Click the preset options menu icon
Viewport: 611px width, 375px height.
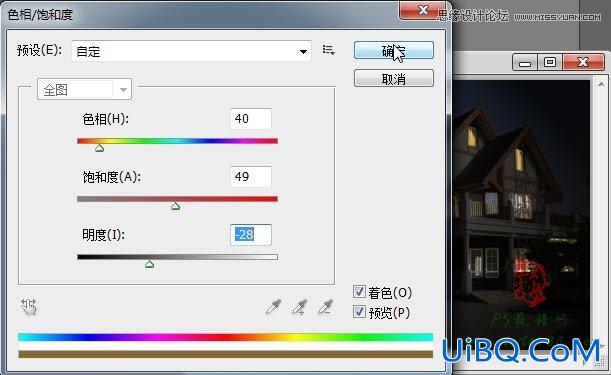[x=328, y=50]
